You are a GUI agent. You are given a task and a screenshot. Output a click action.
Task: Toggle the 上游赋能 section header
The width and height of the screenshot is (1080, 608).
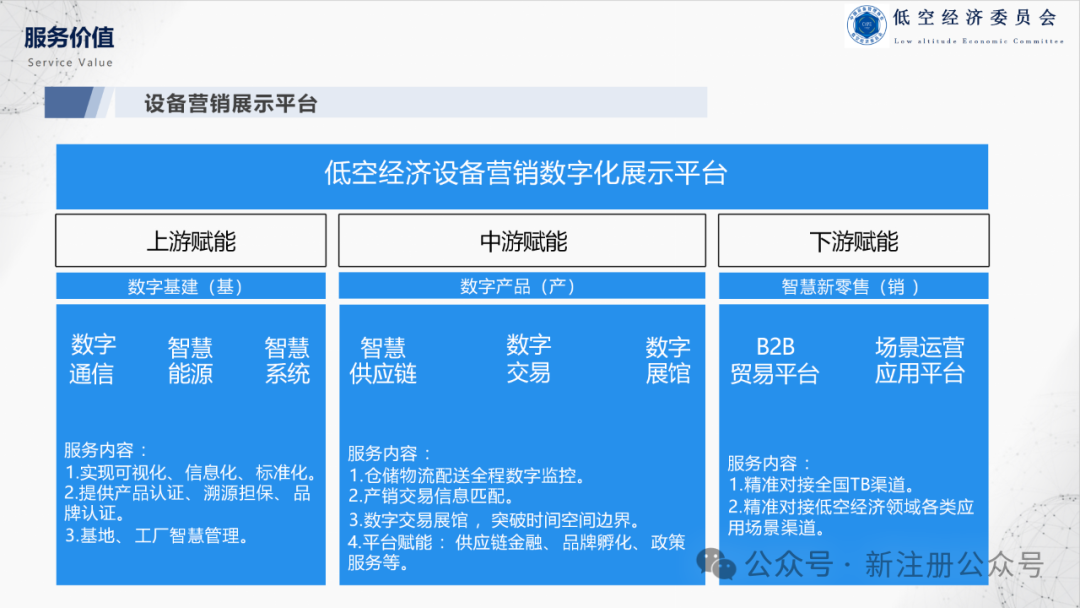point(191,240)
